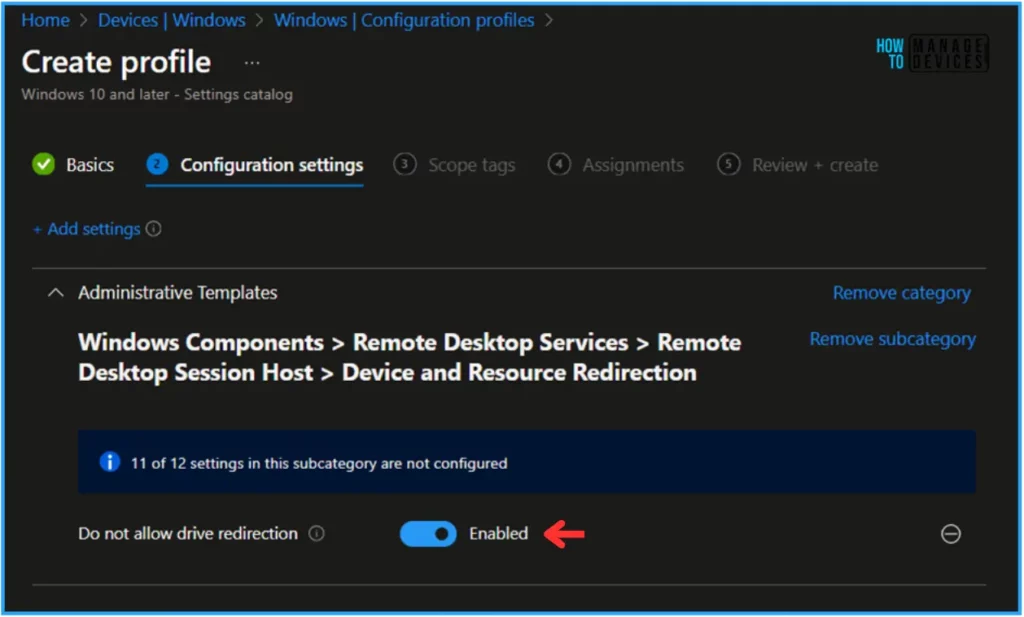Go to Devices | Windows breadcrumb
The width and height of the screenshot is (1024, 617).
[x=172, y=20]
